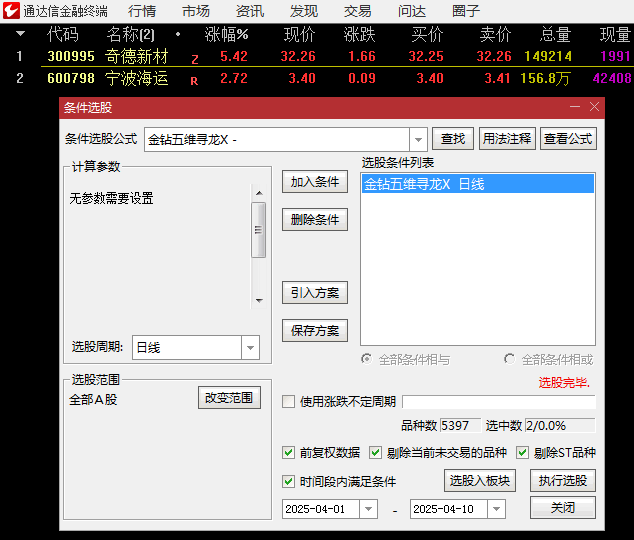Select 全部条件相与 radio button
Viewport: 634px width, 540px height.
(x=366, y=359)
